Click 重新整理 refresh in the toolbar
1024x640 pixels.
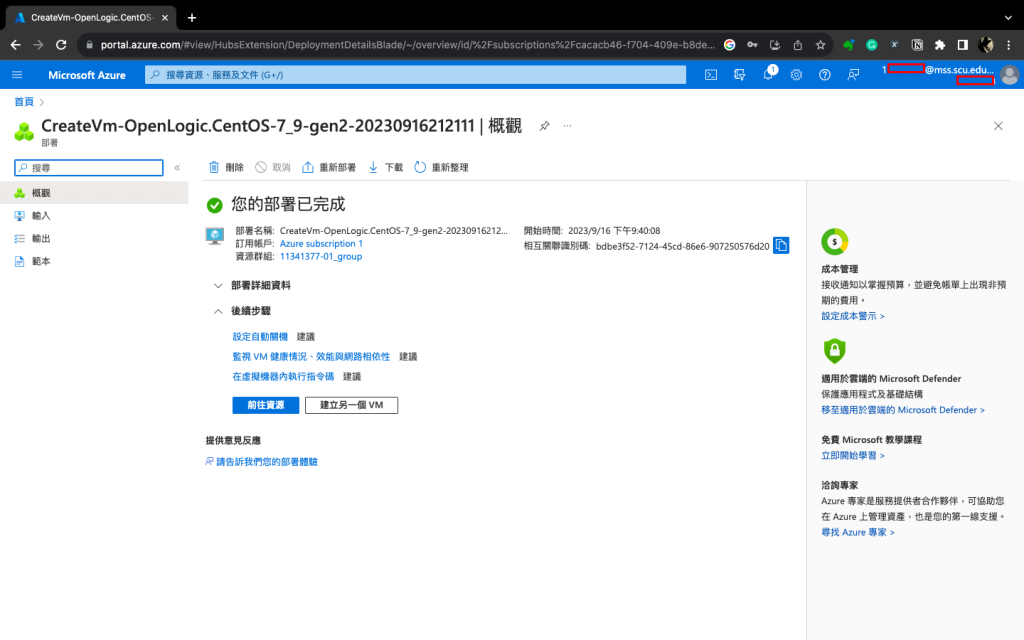pos(441,167)
